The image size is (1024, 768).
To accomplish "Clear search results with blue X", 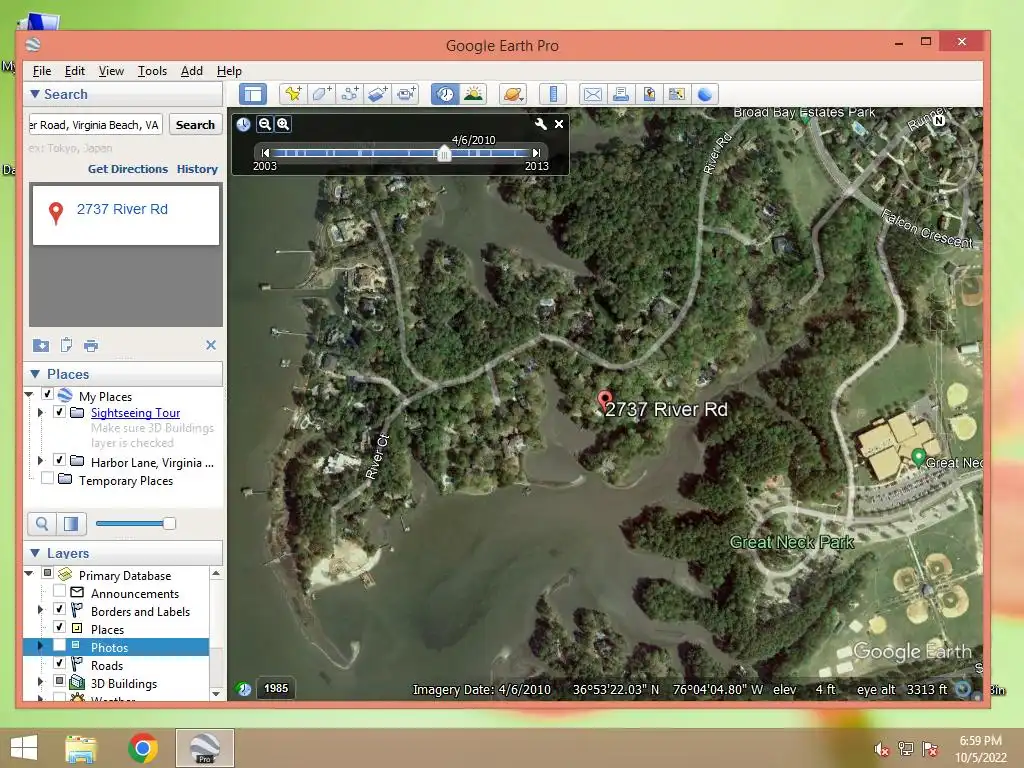I will 211,345.
